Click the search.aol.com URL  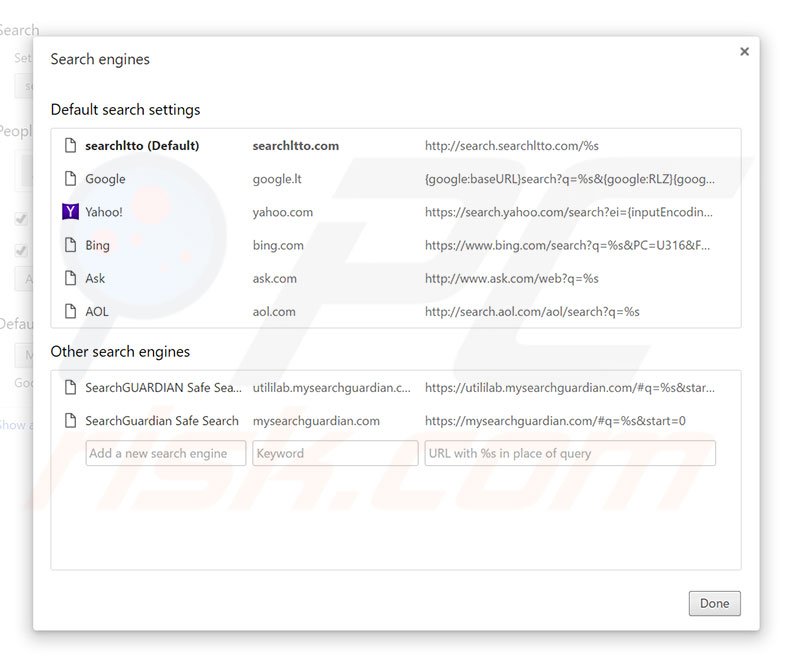coord(532,312)
